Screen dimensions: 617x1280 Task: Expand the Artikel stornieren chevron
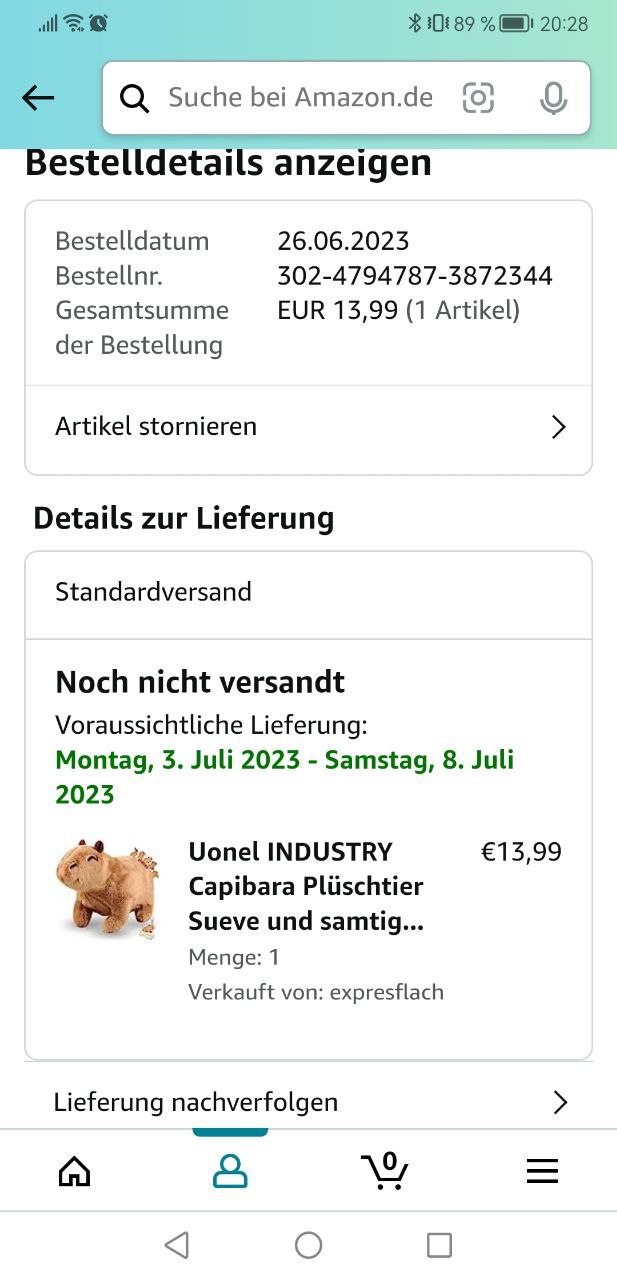point(559,428)
